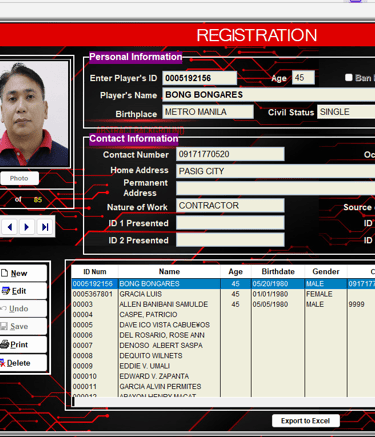375x437 pixels.
Task: Select row EDDIE V. UMALI
Action: (223, 366)
